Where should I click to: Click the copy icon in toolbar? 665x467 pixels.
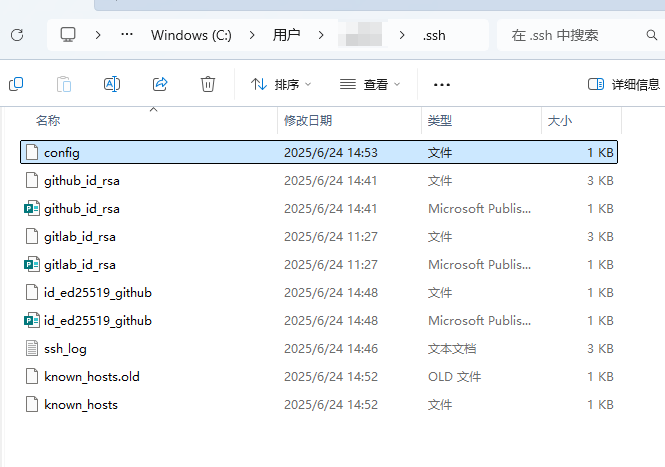16,84
